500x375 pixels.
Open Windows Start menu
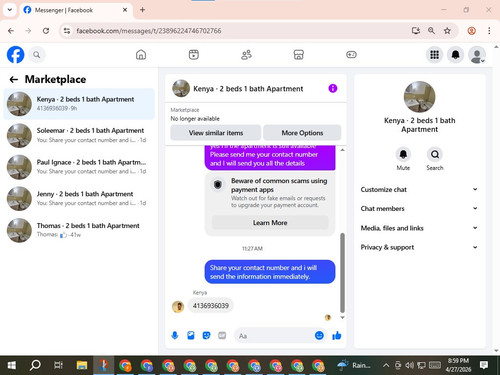tap(12, 365)
